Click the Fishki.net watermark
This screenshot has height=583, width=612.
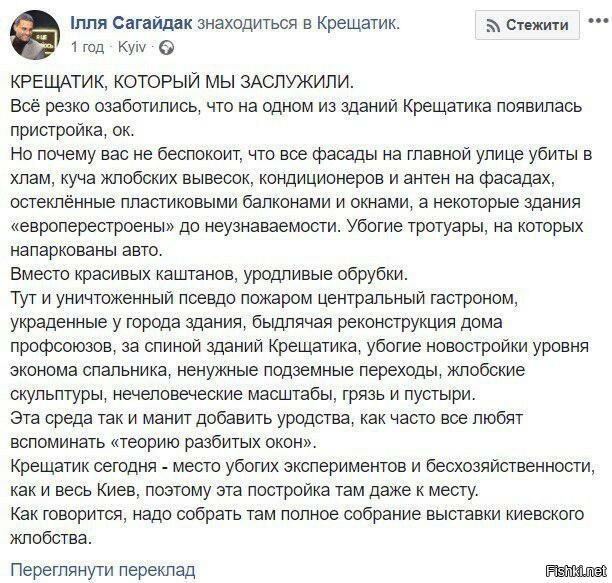click(x=576, y=571)
